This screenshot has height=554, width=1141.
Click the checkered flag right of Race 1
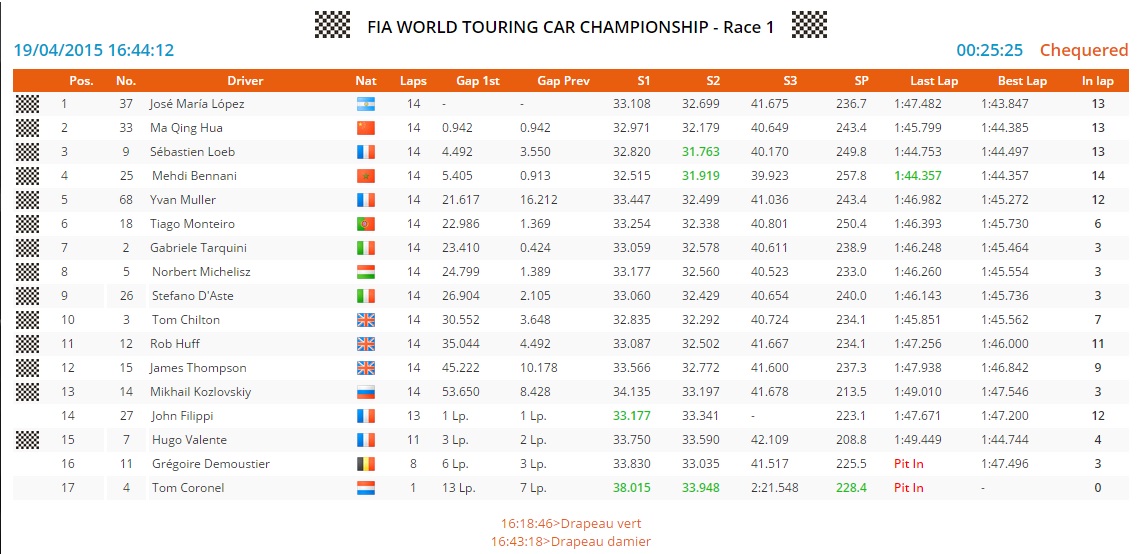pos(808,26)
